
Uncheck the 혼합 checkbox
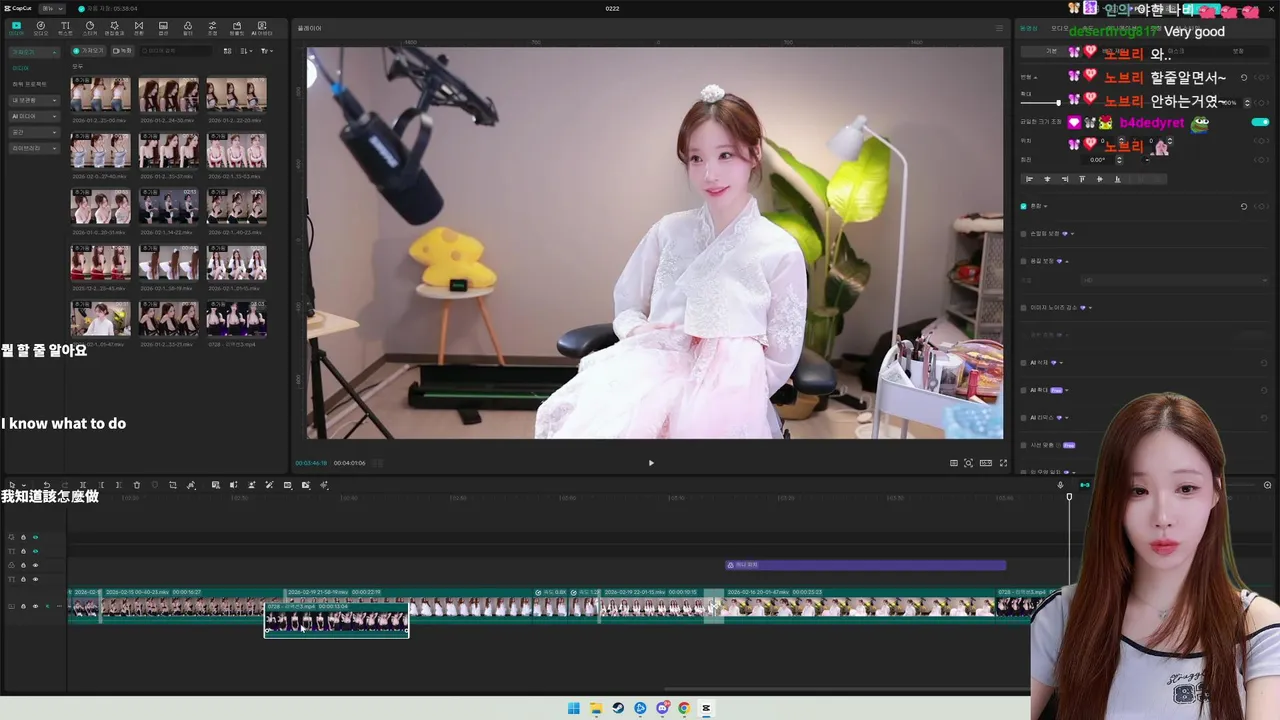pyautogui.click(x=1023, y=206)
